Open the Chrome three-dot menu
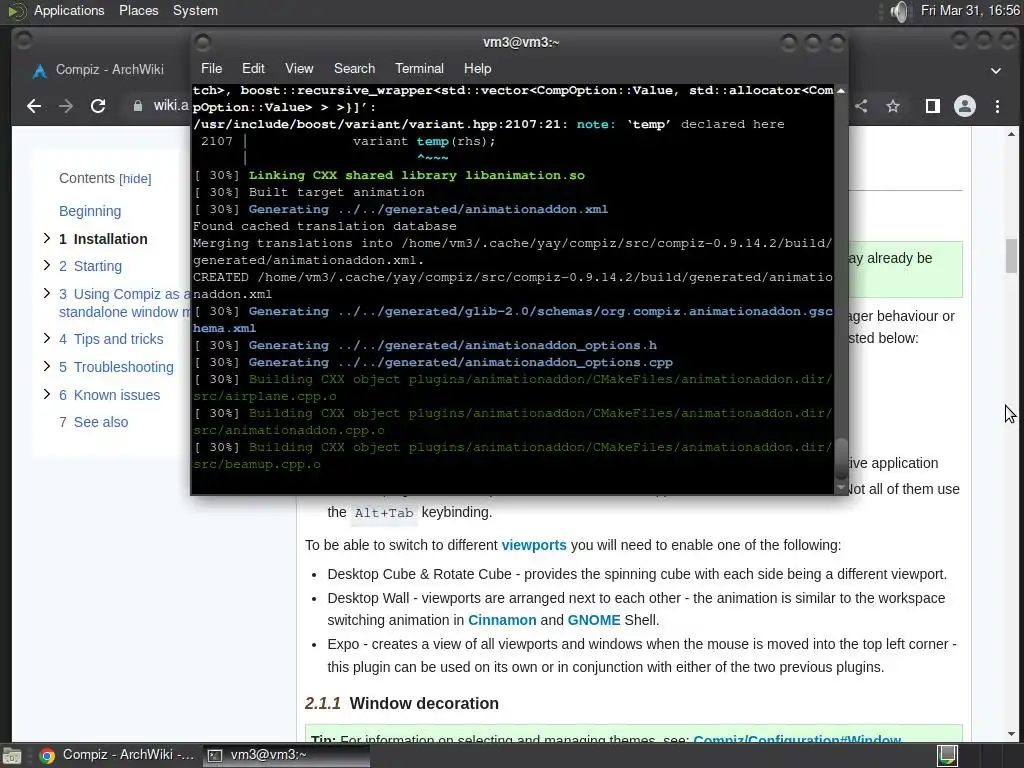 997,106
